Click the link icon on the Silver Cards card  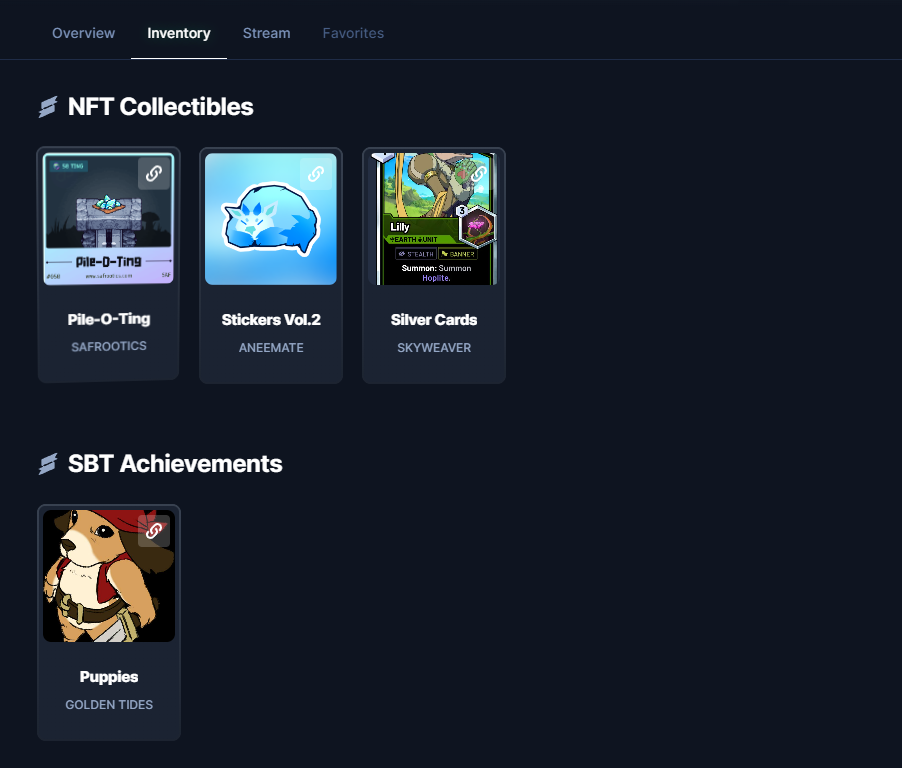[479, 174]
